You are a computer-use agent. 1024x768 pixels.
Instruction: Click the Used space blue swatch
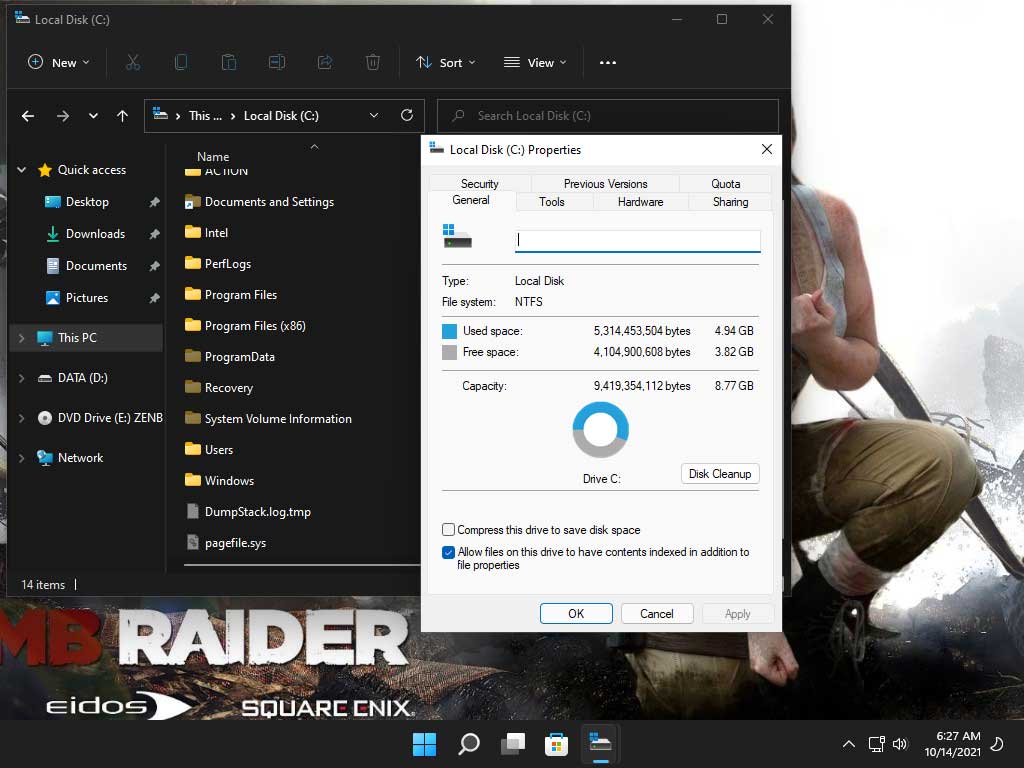click(449, 331)
